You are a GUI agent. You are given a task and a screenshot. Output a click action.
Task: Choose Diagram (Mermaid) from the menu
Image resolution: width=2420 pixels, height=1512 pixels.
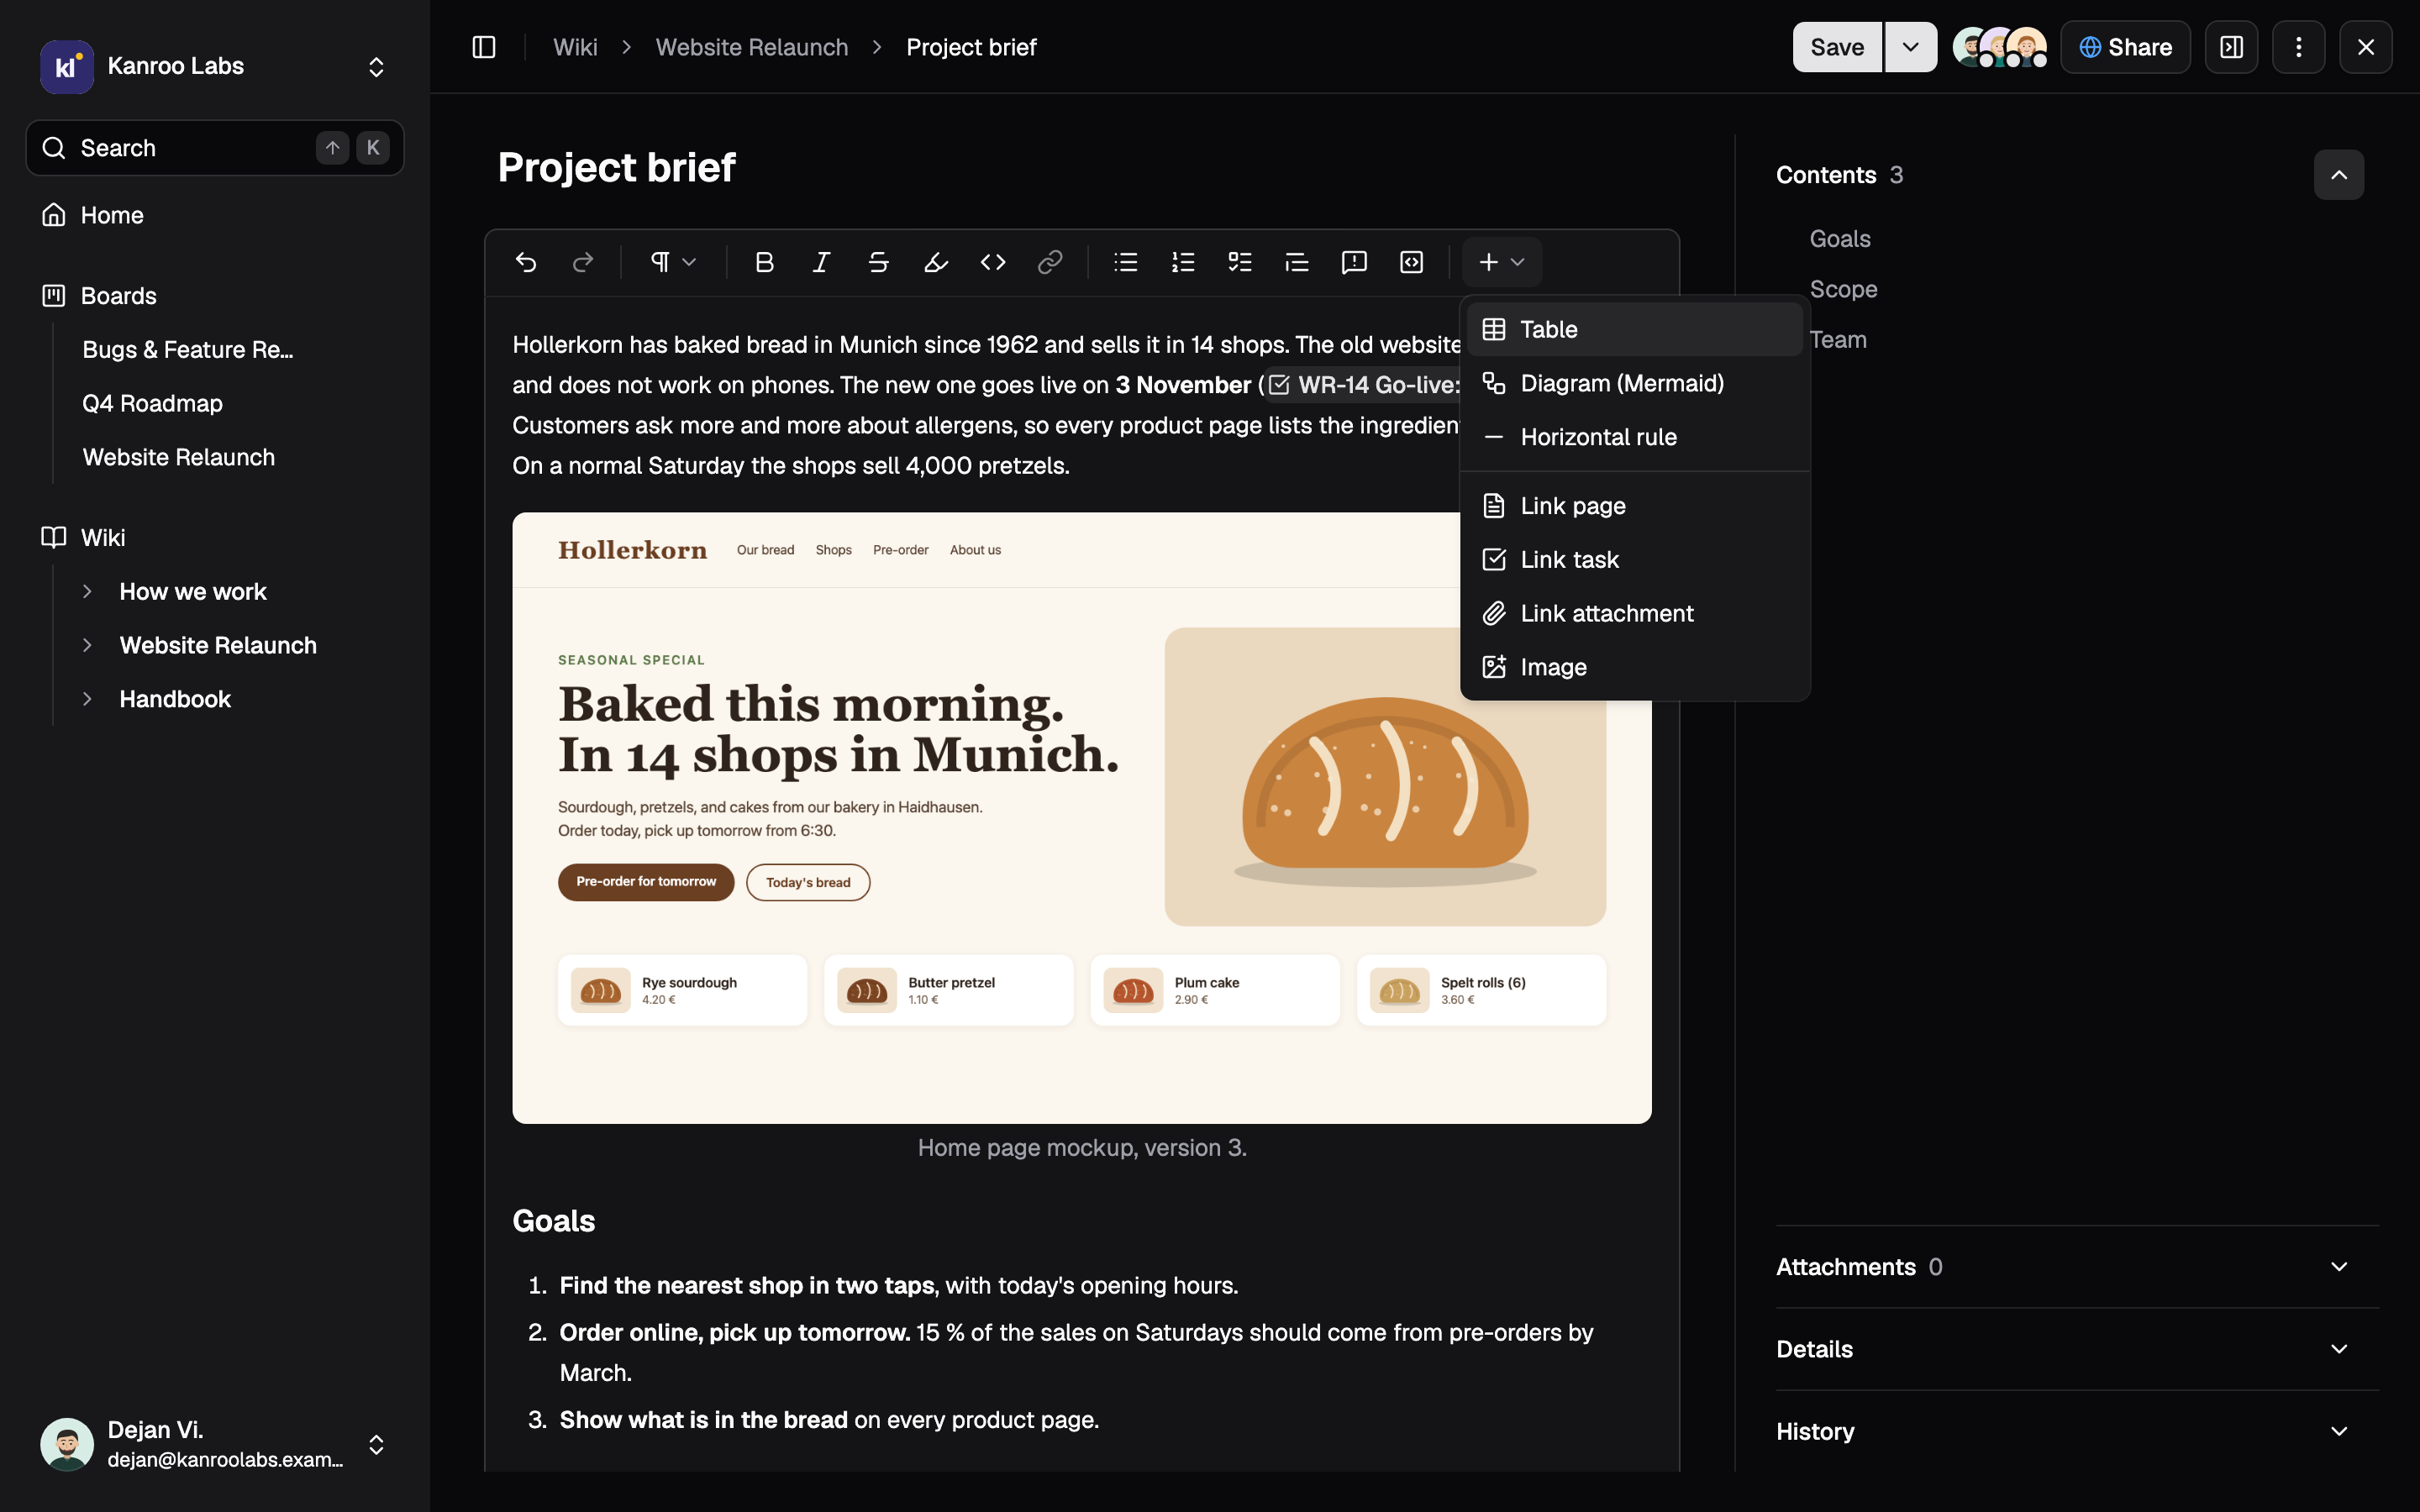1635,383
